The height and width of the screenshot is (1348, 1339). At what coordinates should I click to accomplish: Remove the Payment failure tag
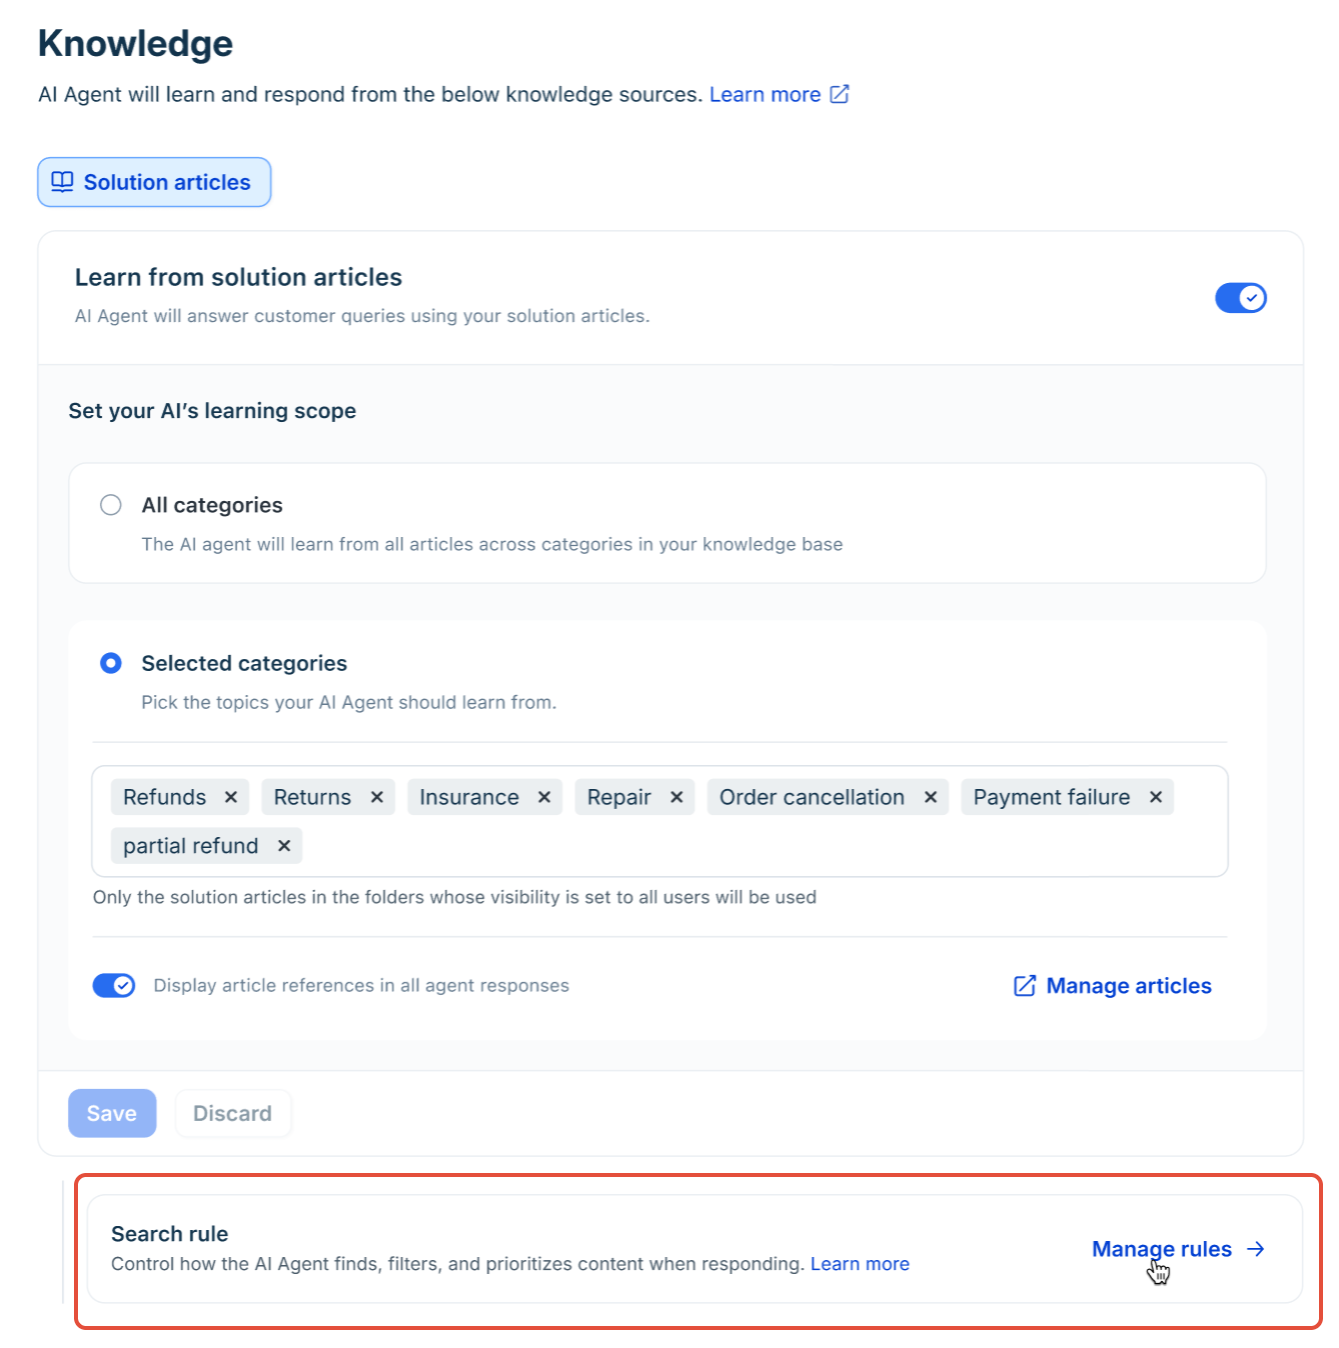(x=1156, y=797)
